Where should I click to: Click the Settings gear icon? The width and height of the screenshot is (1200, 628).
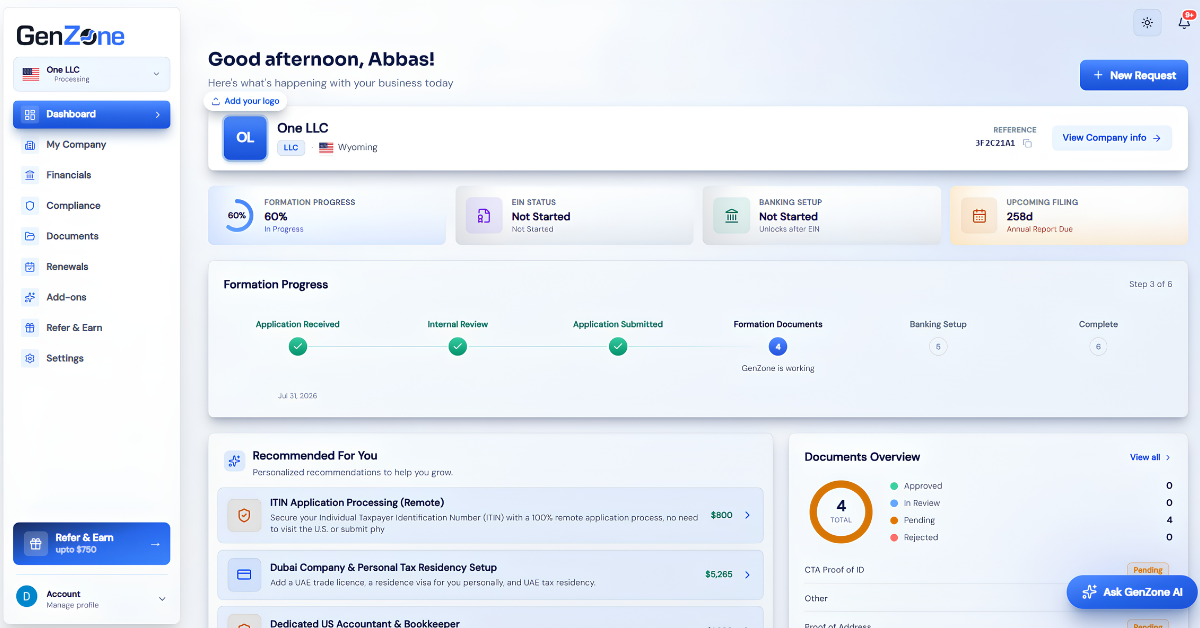(30, 358)
